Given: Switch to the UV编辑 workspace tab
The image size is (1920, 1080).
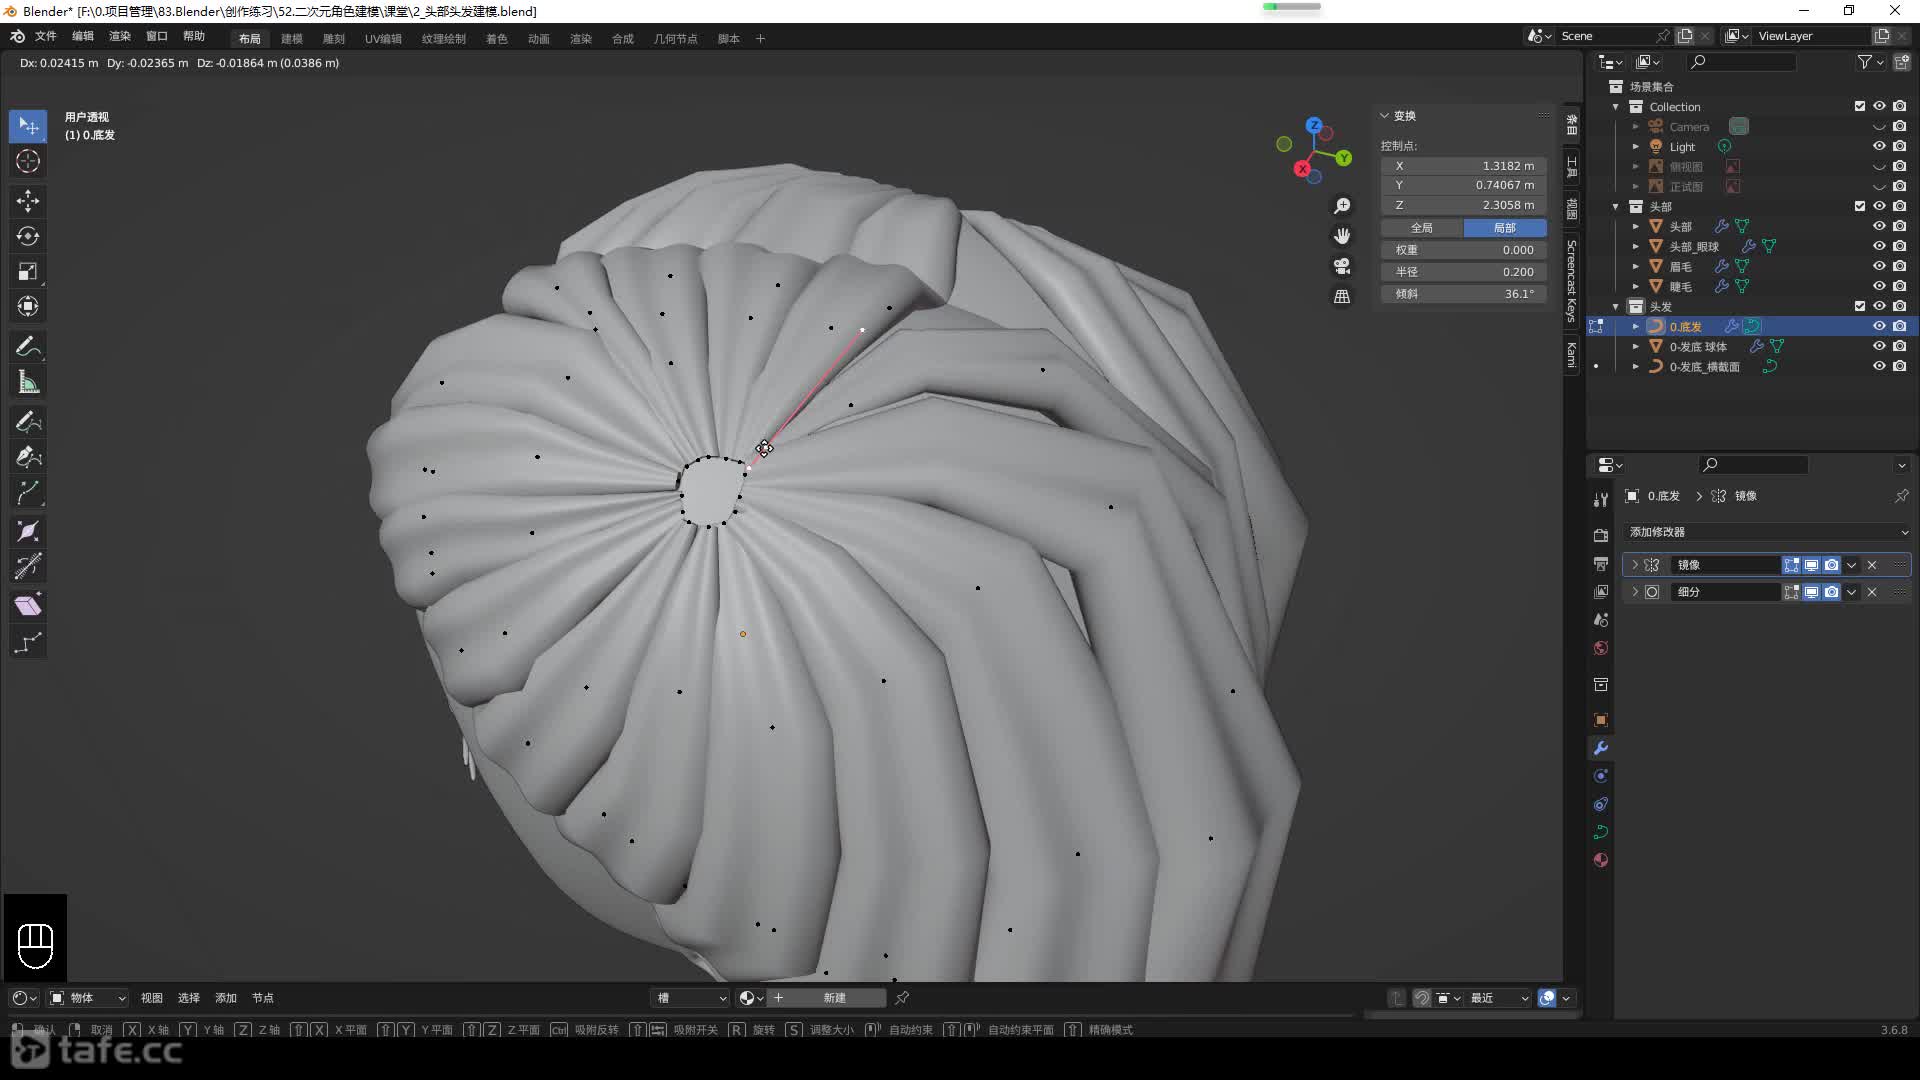Looking at the screenshot, I should pos(383,39).
